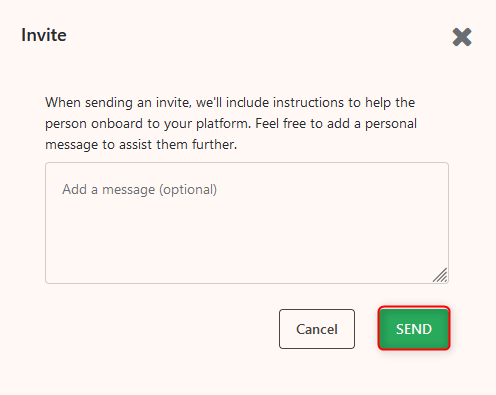Click the white Cancel button next to SEND

[x=317, y=329]
